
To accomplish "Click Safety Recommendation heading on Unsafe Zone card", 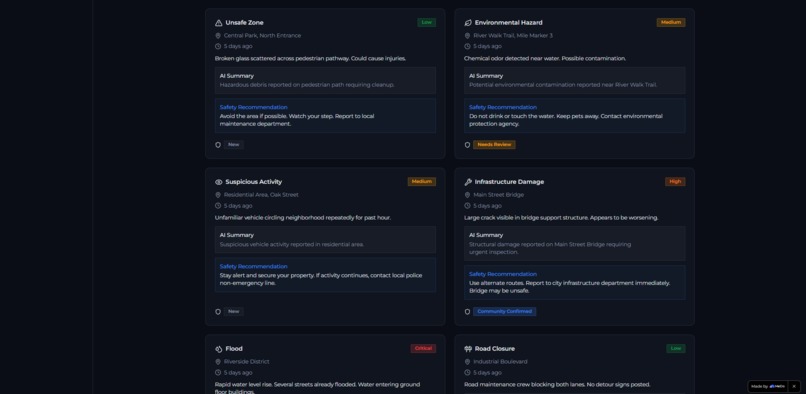I will tap(253, 108).
